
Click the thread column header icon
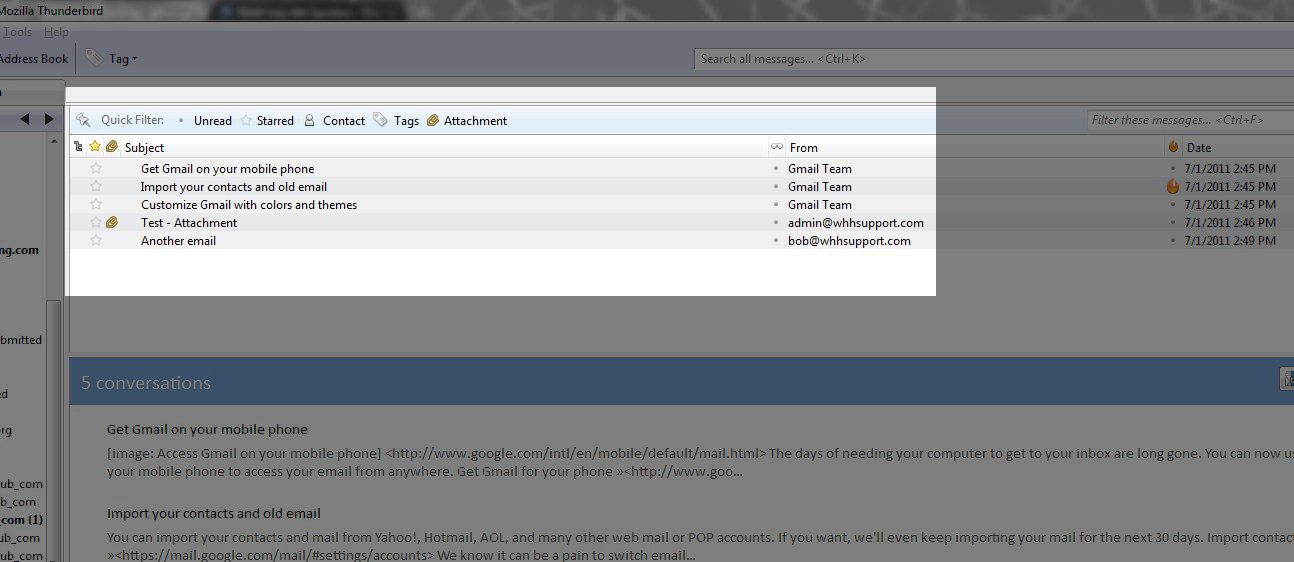[x=79, y=147]
